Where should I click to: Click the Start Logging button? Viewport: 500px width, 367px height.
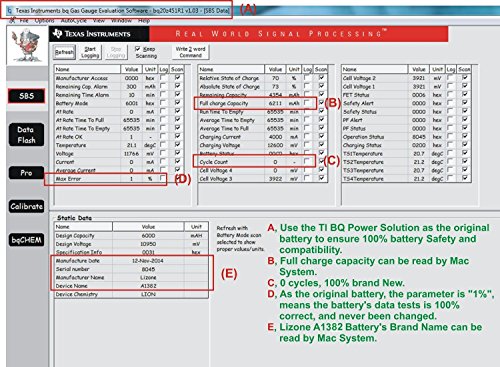(x=90, y=52)
